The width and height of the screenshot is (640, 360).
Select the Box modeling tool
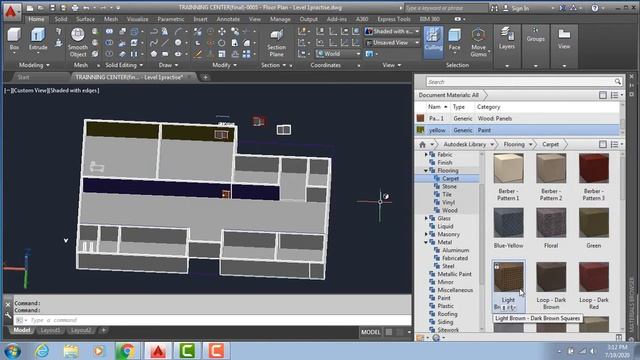pos(14,39)
